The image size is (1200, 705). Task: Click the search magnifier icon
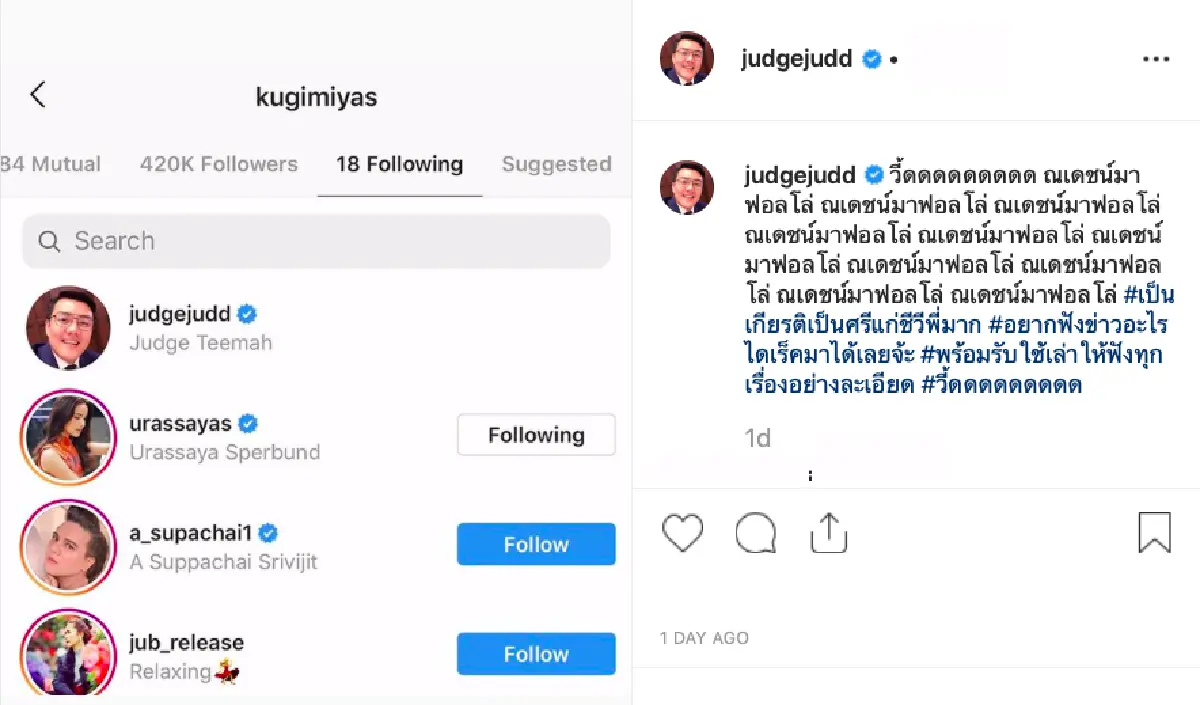[49, 241]
